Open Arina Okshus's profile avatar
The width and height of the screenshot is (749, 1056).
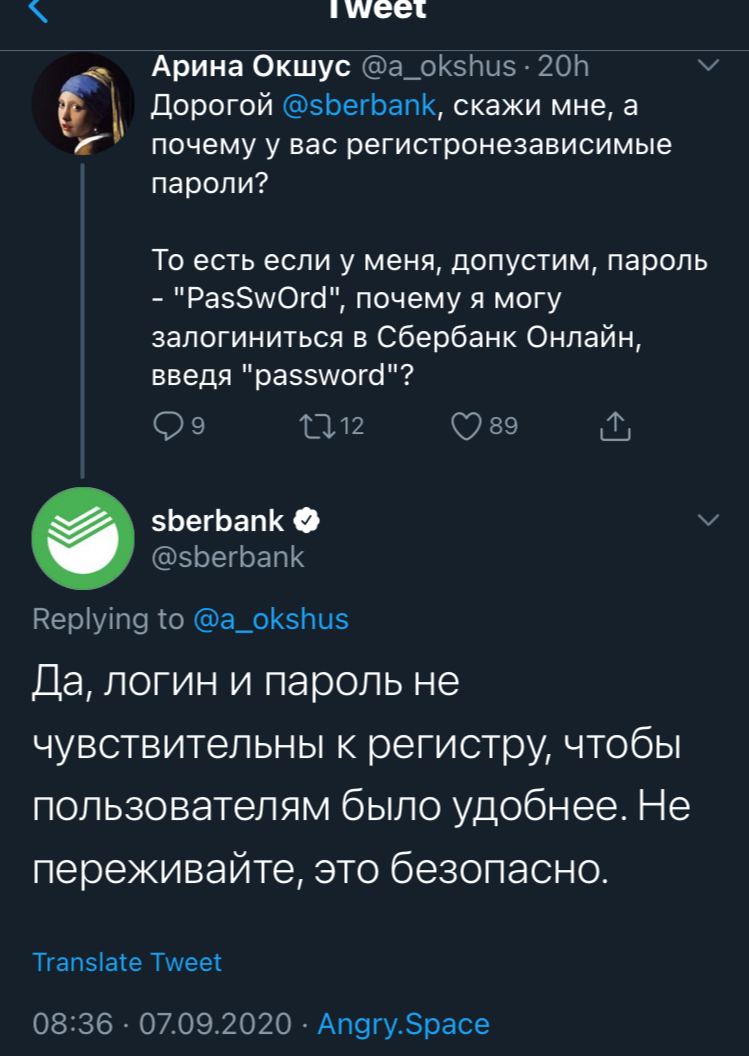tap(82, 104)
